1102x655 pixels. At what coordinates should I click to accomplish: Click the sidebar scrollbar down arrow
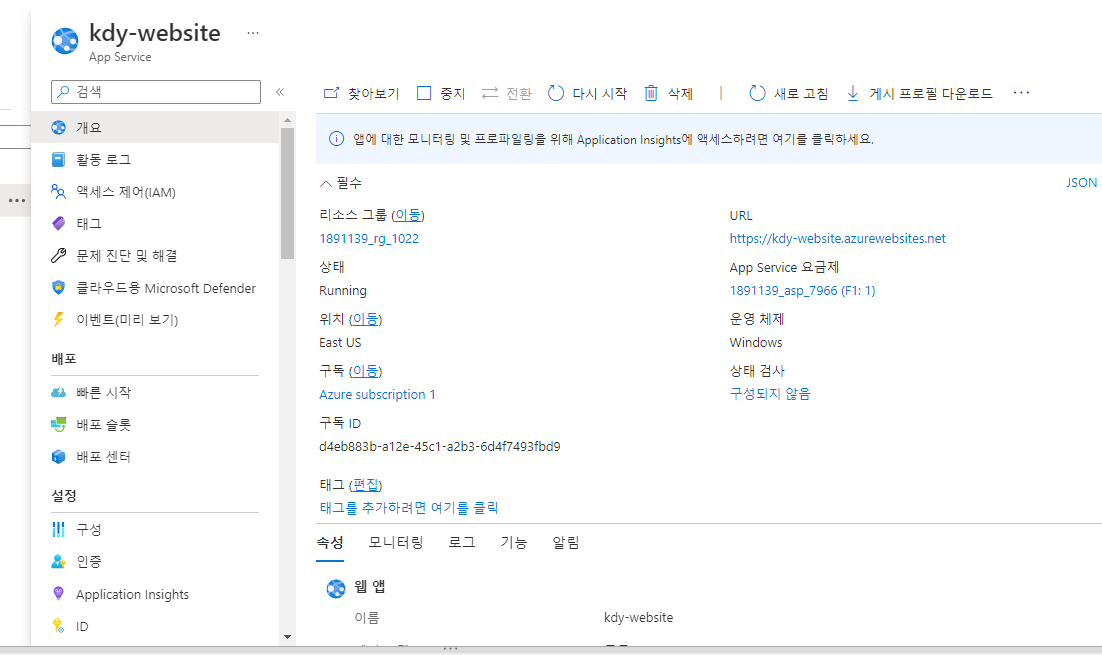click(287, 637)
